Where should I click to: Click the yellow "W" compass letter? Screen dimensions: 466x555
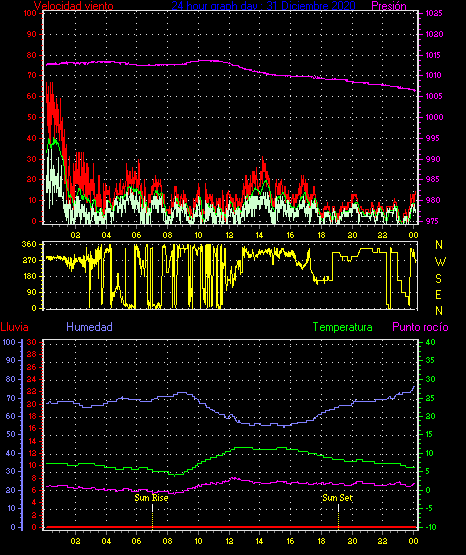point(440,262)
